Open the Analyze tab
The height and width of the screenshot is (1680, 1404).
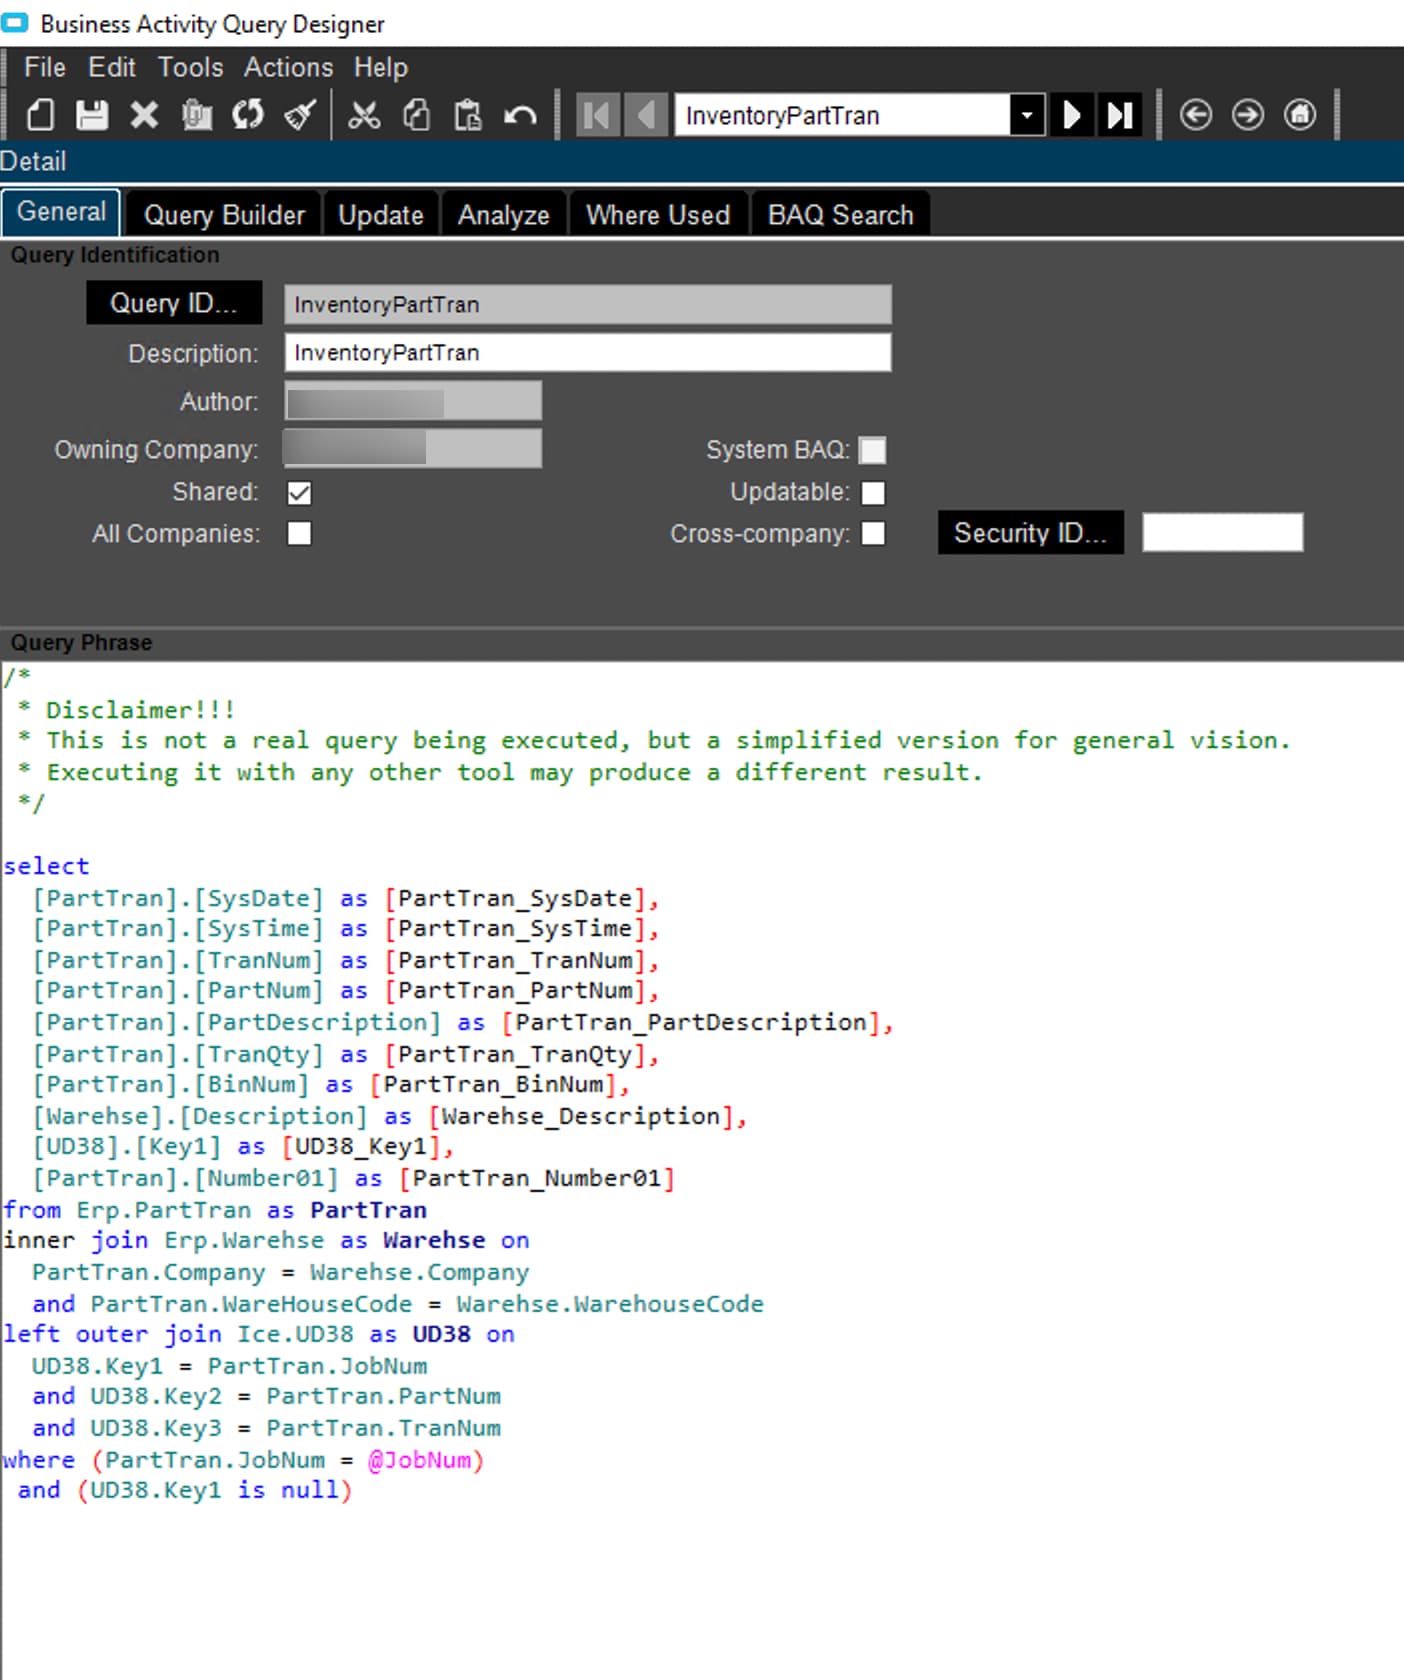click(x=503, y=215)
